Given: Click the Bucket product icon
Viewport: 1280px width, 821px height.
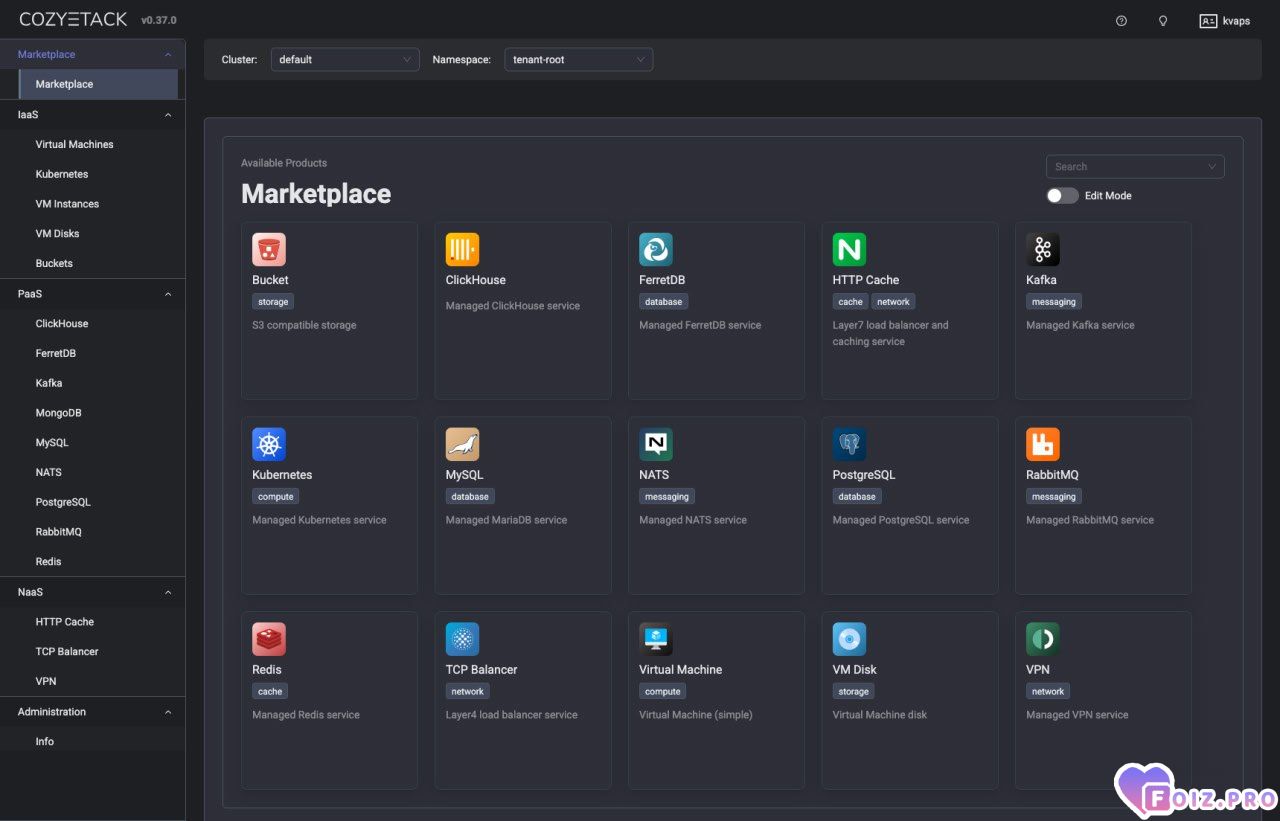Looking at the screenshot, I should (269, 249).
